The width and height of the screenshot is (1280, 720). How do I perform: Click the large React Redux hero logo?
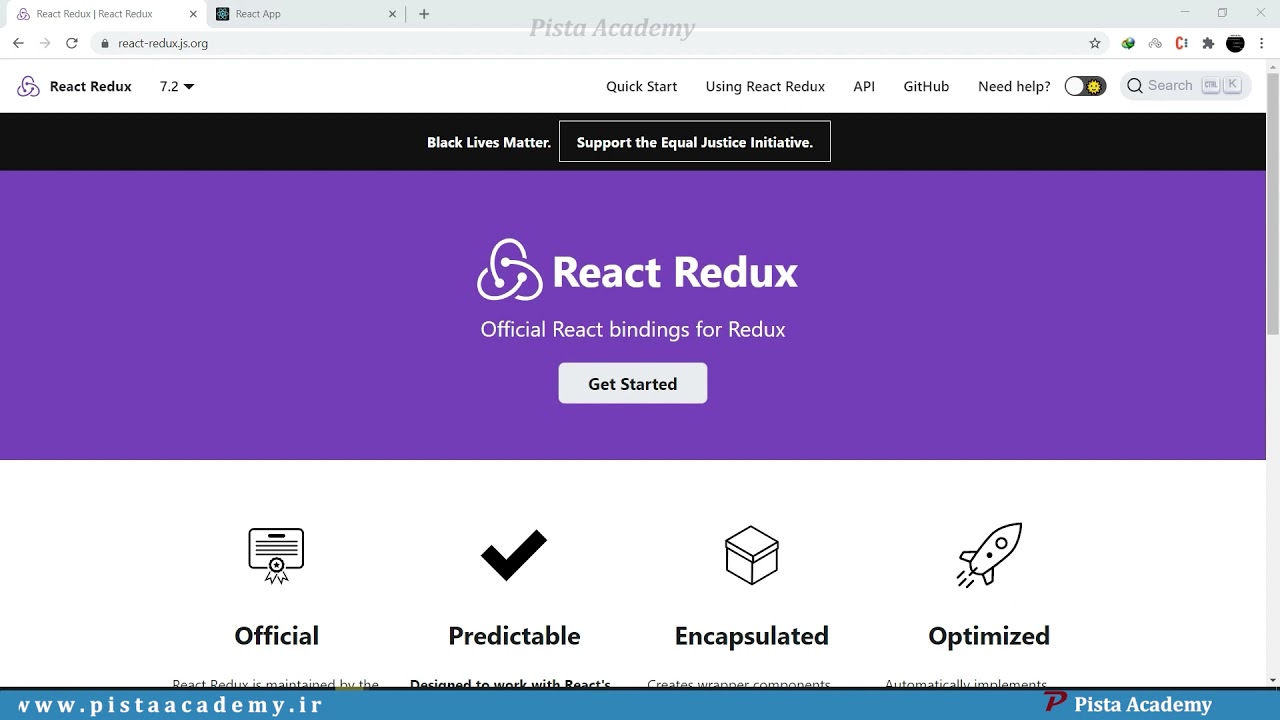click(x=510, y=270)
